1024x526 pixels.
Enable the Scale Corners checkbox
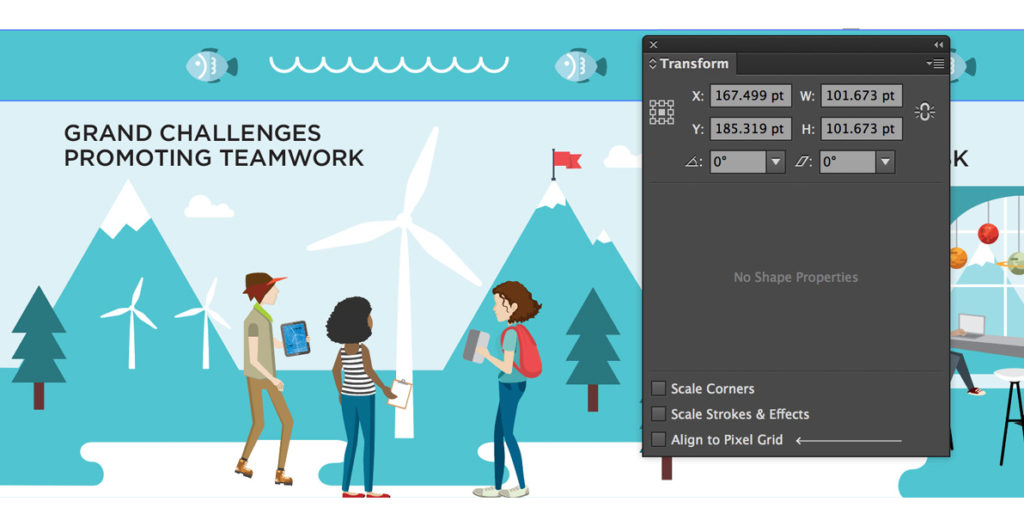click(658, 388)
